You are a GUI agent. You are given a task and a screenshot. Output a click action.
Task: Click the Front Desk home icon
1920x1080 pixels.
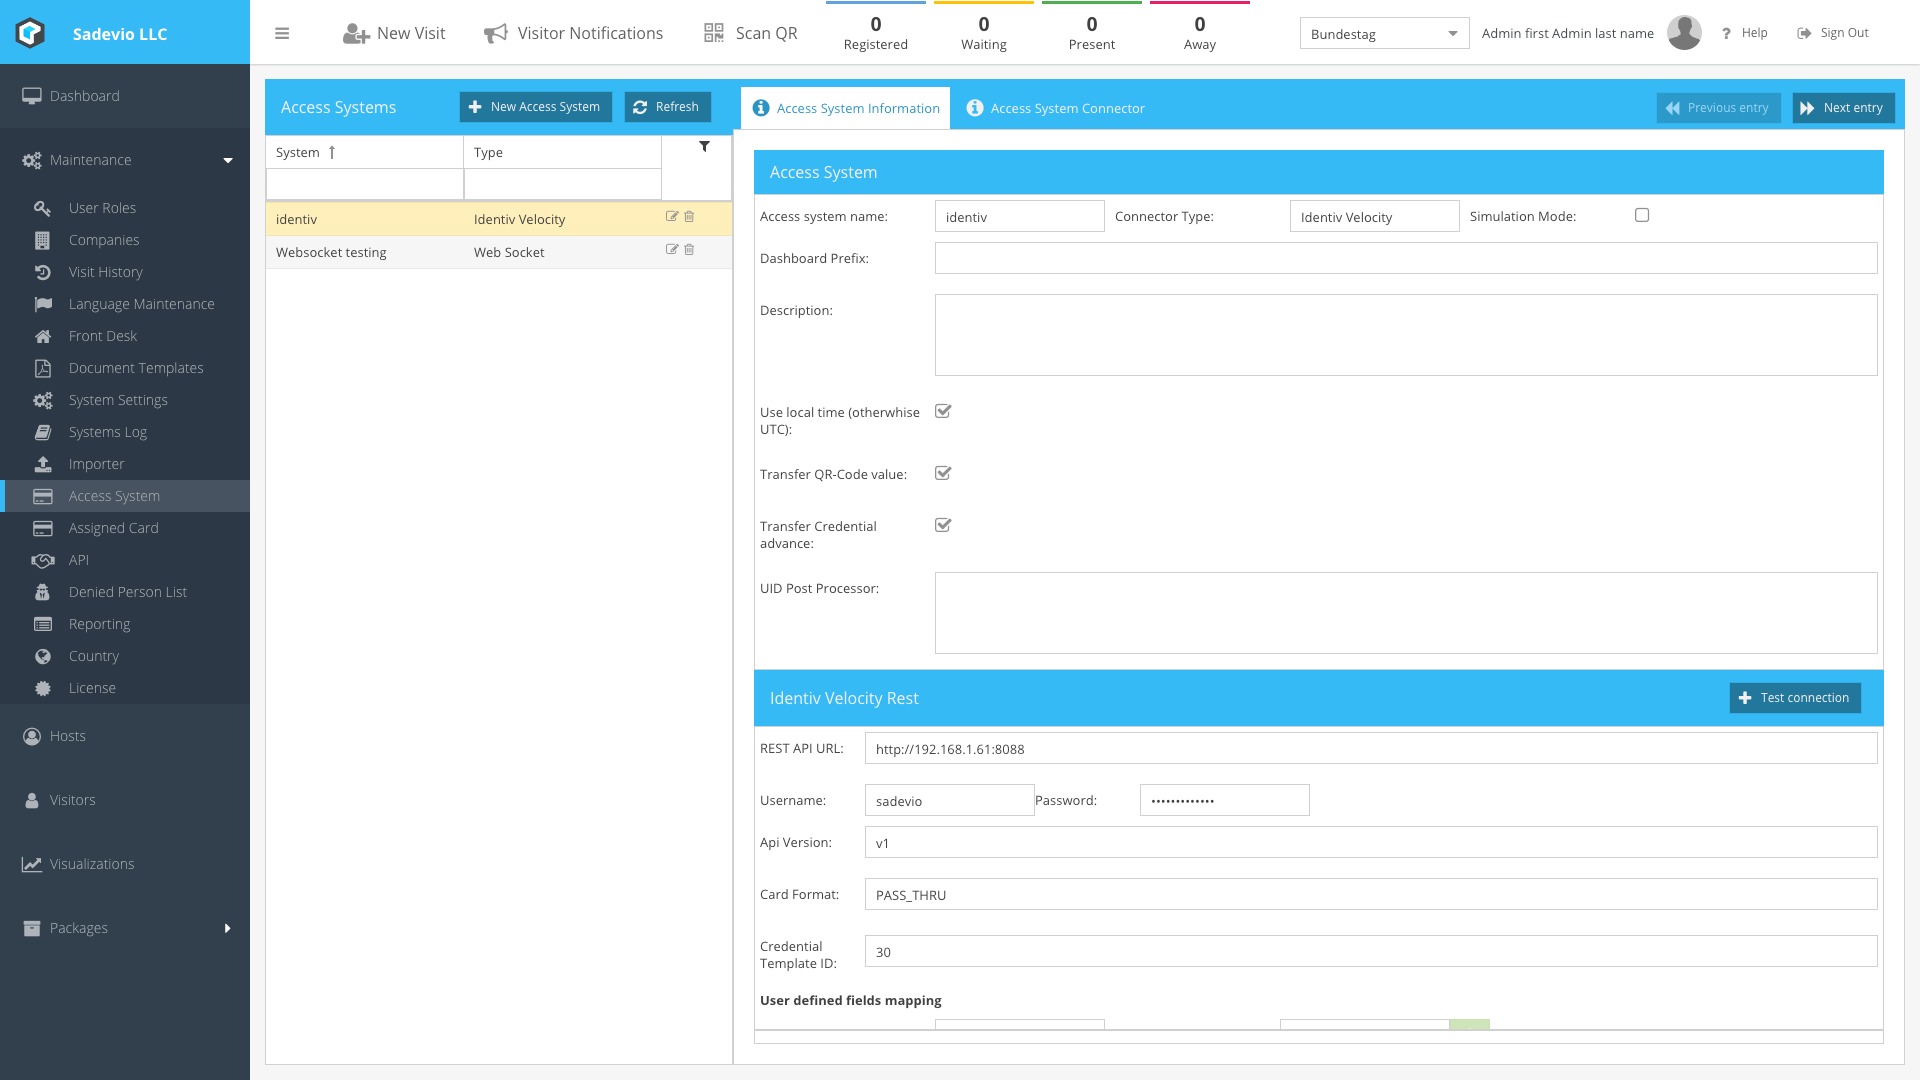[42, 336]
